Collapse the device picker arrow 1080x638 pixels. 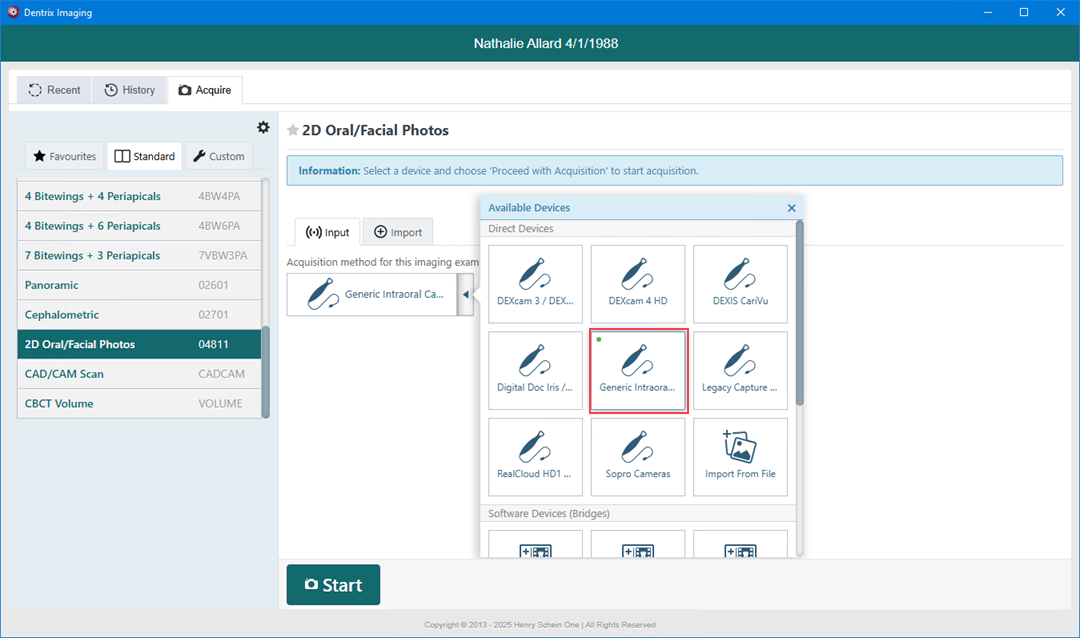(465, 295)
